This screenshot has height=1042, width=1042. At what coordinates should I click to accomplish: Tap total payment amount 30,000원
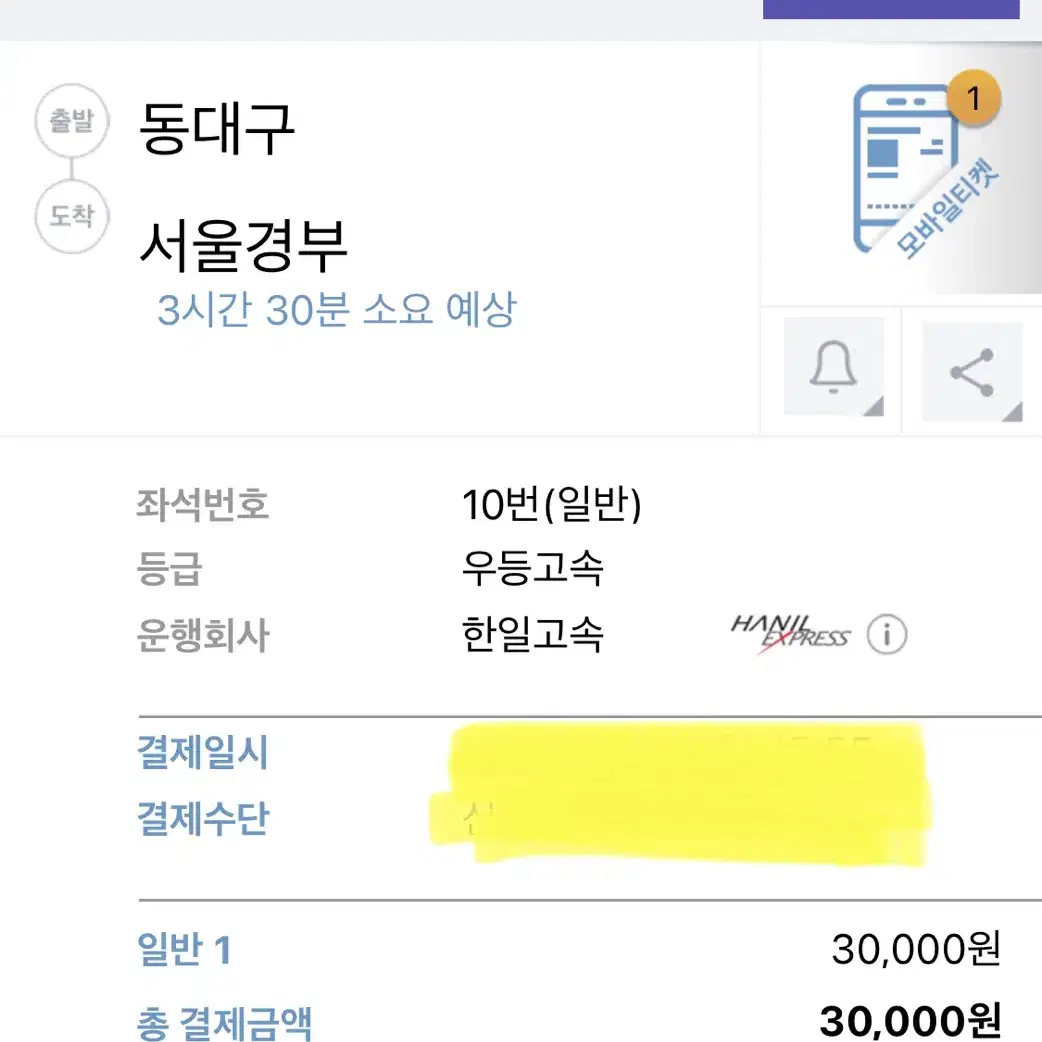click(910, 1020)
